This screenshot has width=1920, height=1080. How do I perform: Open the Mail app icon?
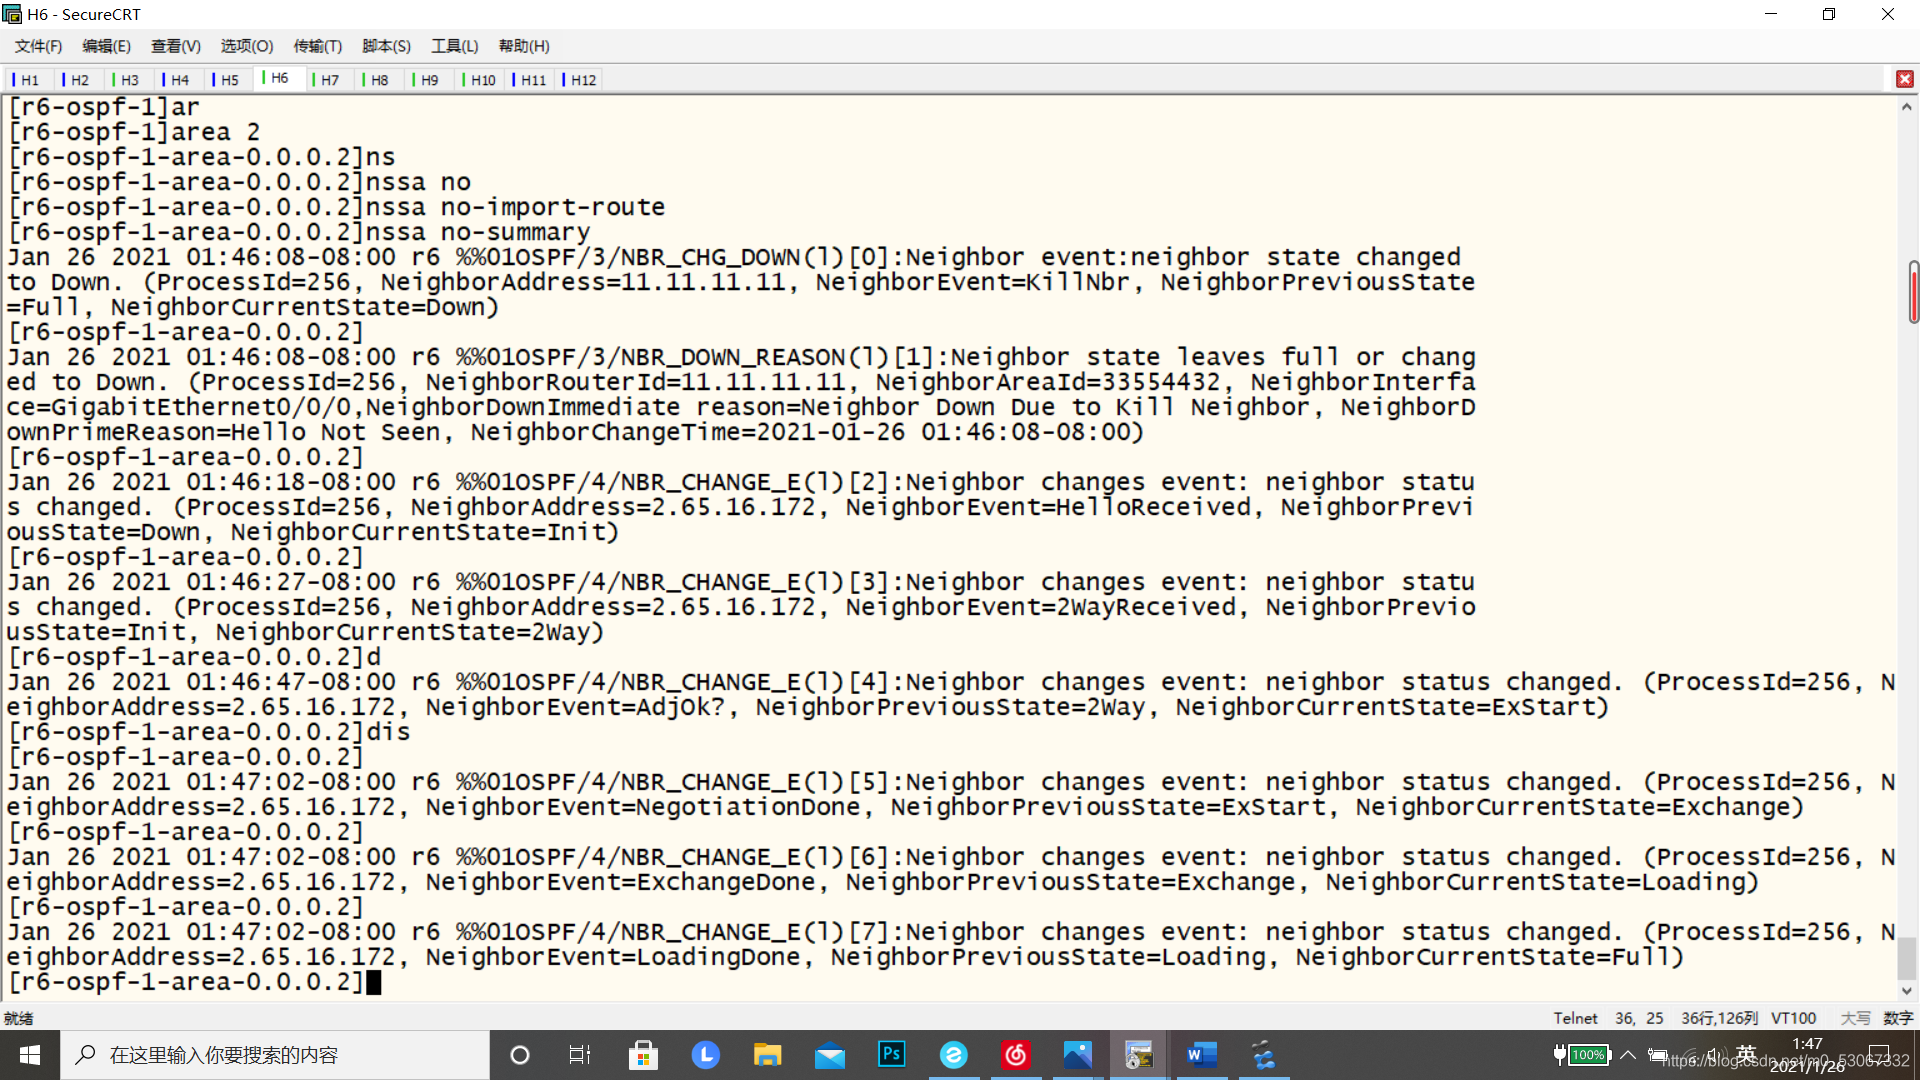tap(829, 1054)
